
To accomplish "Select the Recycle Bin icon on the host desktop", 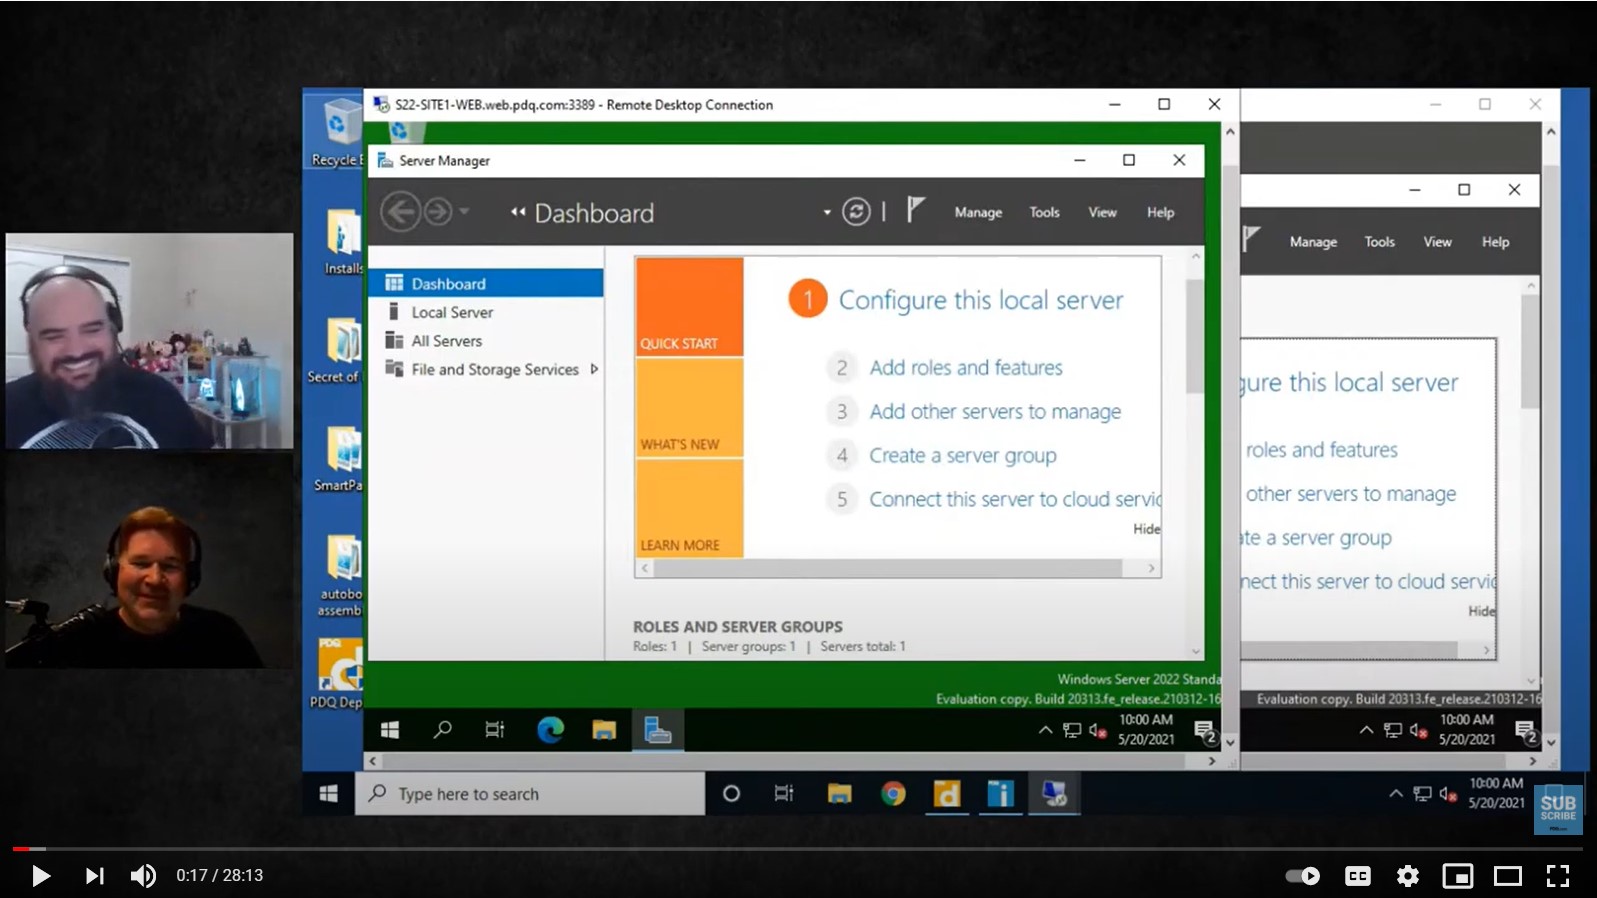I will click(337, 132).
